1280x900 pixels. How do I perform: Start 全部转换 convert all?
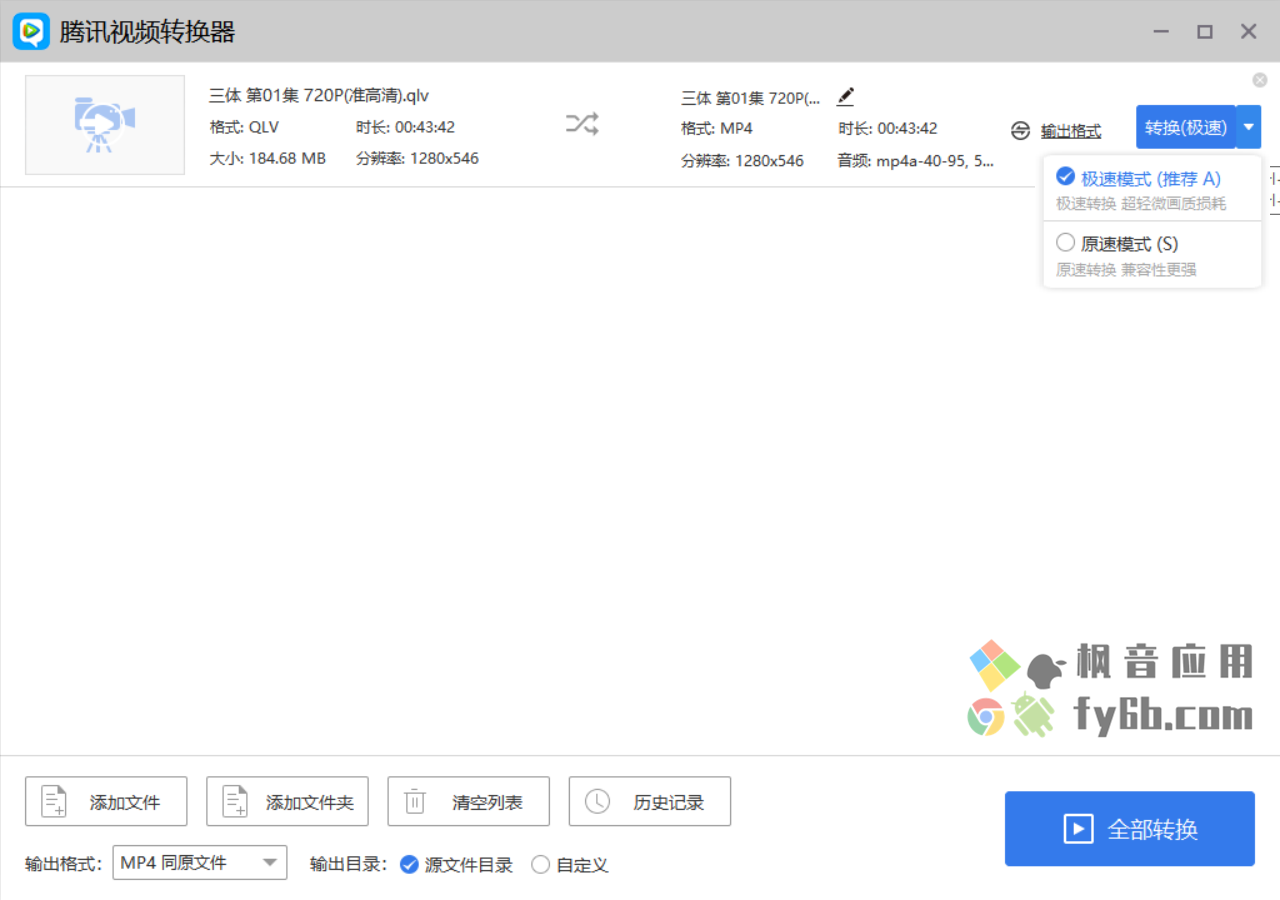[1130, 829]
